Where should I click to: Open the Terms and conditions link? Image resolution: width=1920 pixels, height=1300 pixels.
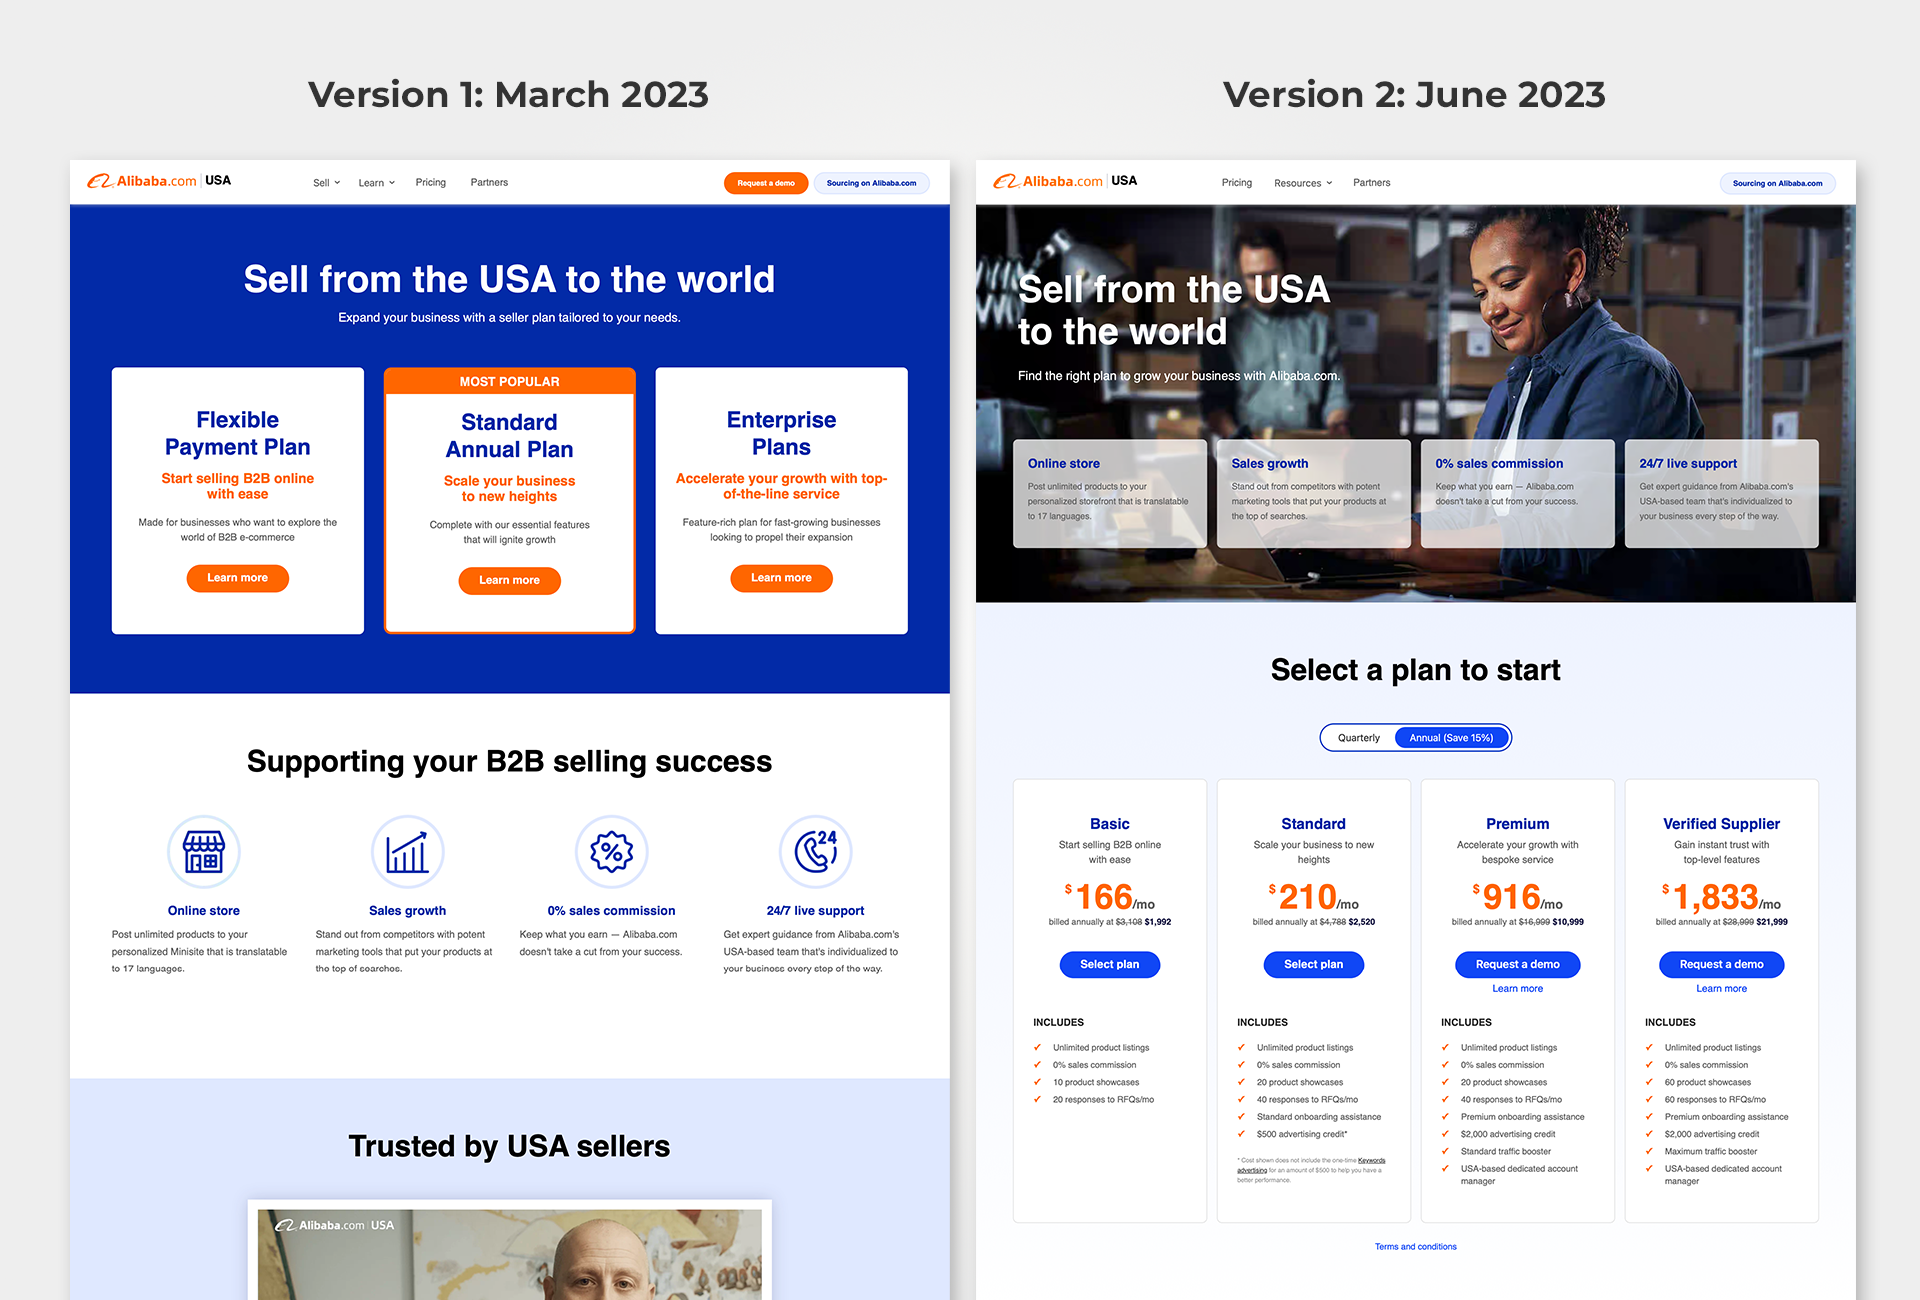[1416, 1247]
